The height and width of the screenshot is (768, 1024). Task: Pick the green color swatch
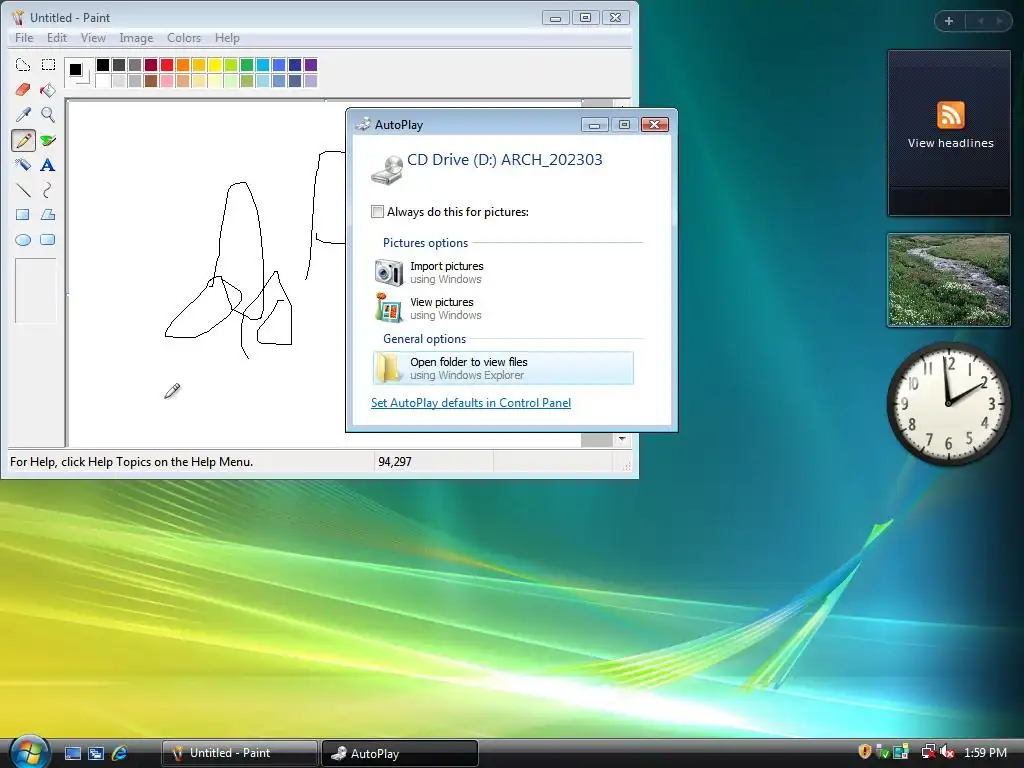tap(247, 65)
